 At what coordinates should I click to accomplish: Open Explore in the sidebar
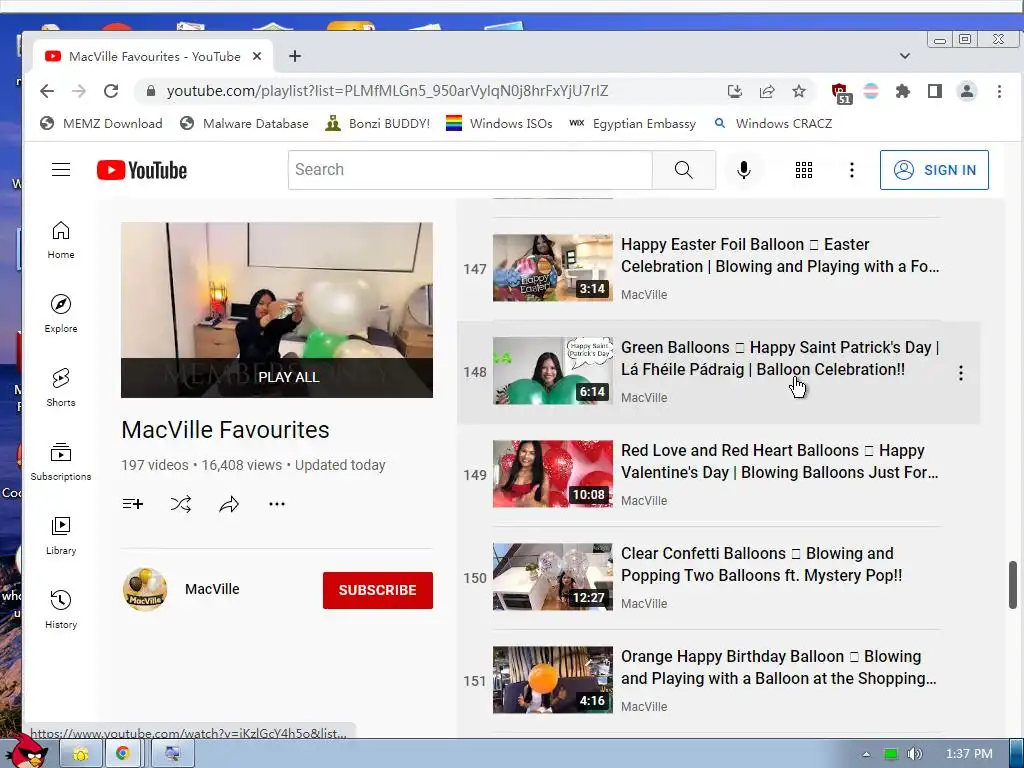tap(61, 313)
